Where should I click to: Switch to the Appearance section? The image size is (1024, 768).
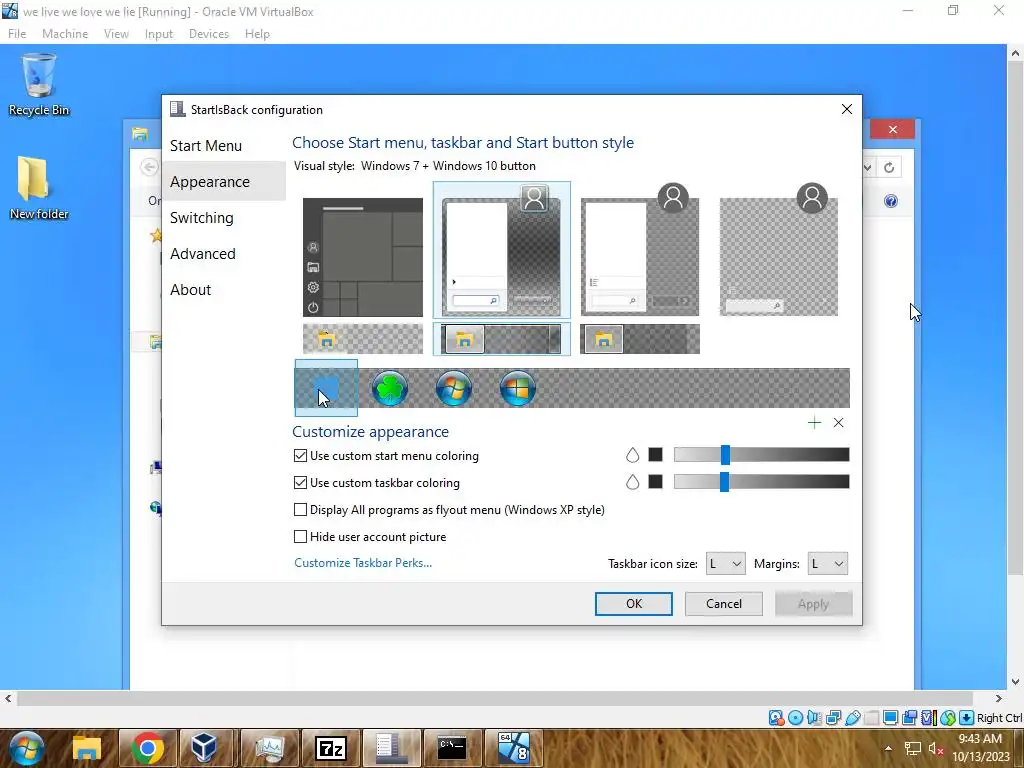pos(210,182)
